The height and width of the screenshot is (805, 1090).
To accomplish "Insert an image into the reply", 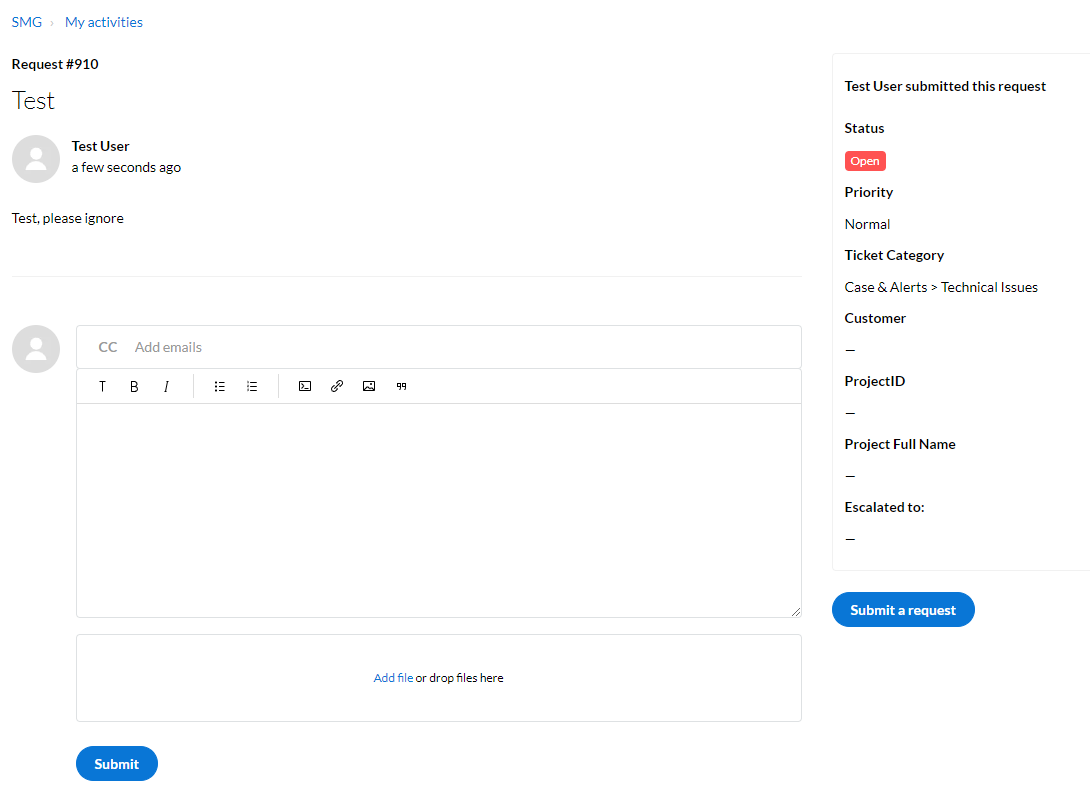I will (369, 387).
